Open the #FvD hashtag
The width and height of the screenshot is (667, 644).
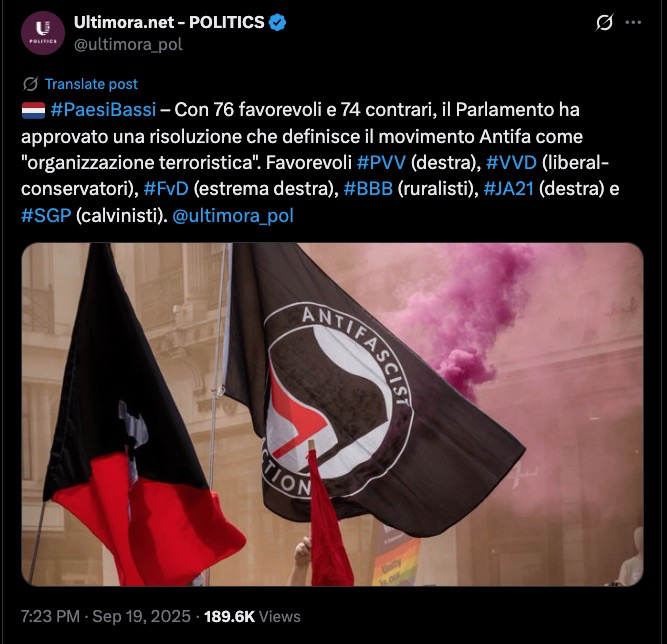click(166, 189)
